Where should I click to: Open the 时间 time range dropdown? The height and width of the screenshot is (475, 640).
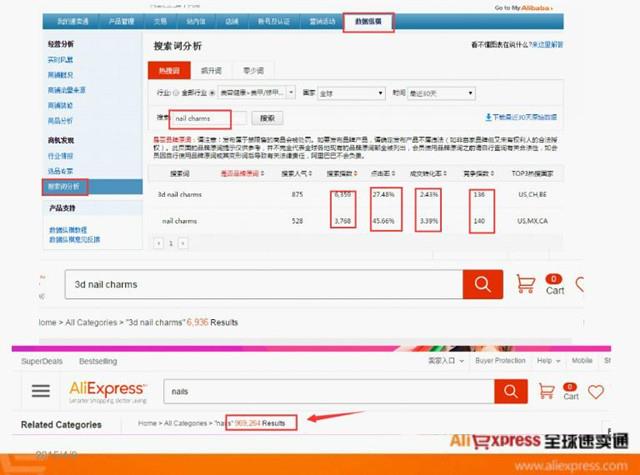coord(441,93)
